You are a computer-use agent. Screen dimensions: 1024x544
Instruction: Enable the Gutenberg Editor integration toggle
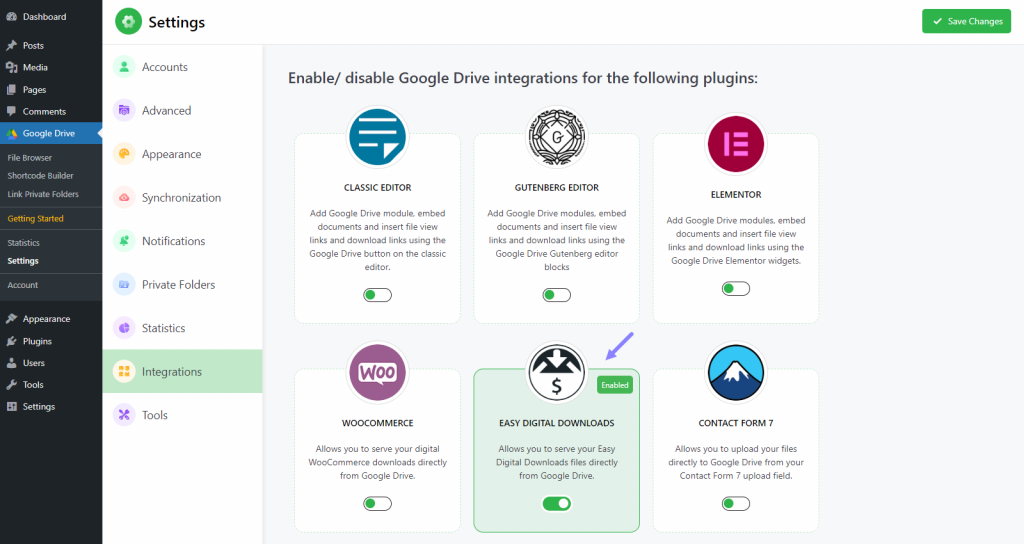[x=556, y=295]
